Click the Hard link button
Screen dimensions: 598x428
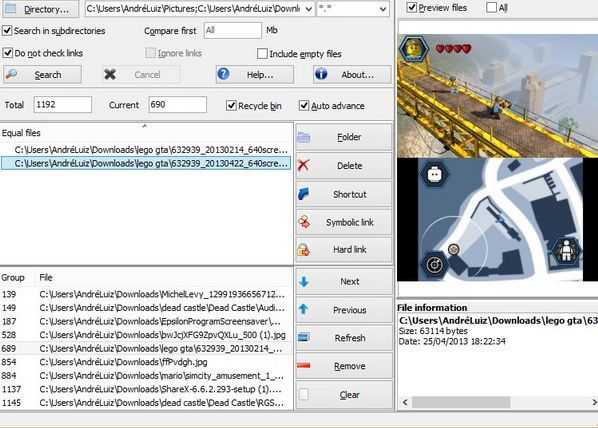coord(344,249)
